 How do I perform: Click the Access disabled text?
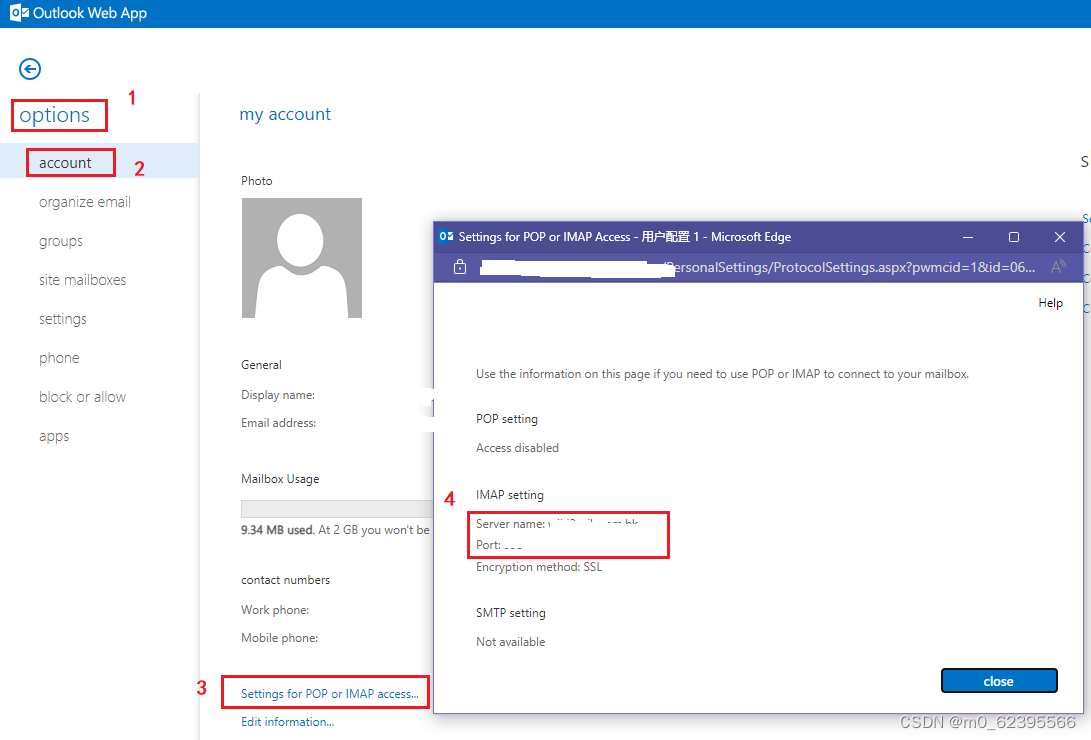point(517,448)
